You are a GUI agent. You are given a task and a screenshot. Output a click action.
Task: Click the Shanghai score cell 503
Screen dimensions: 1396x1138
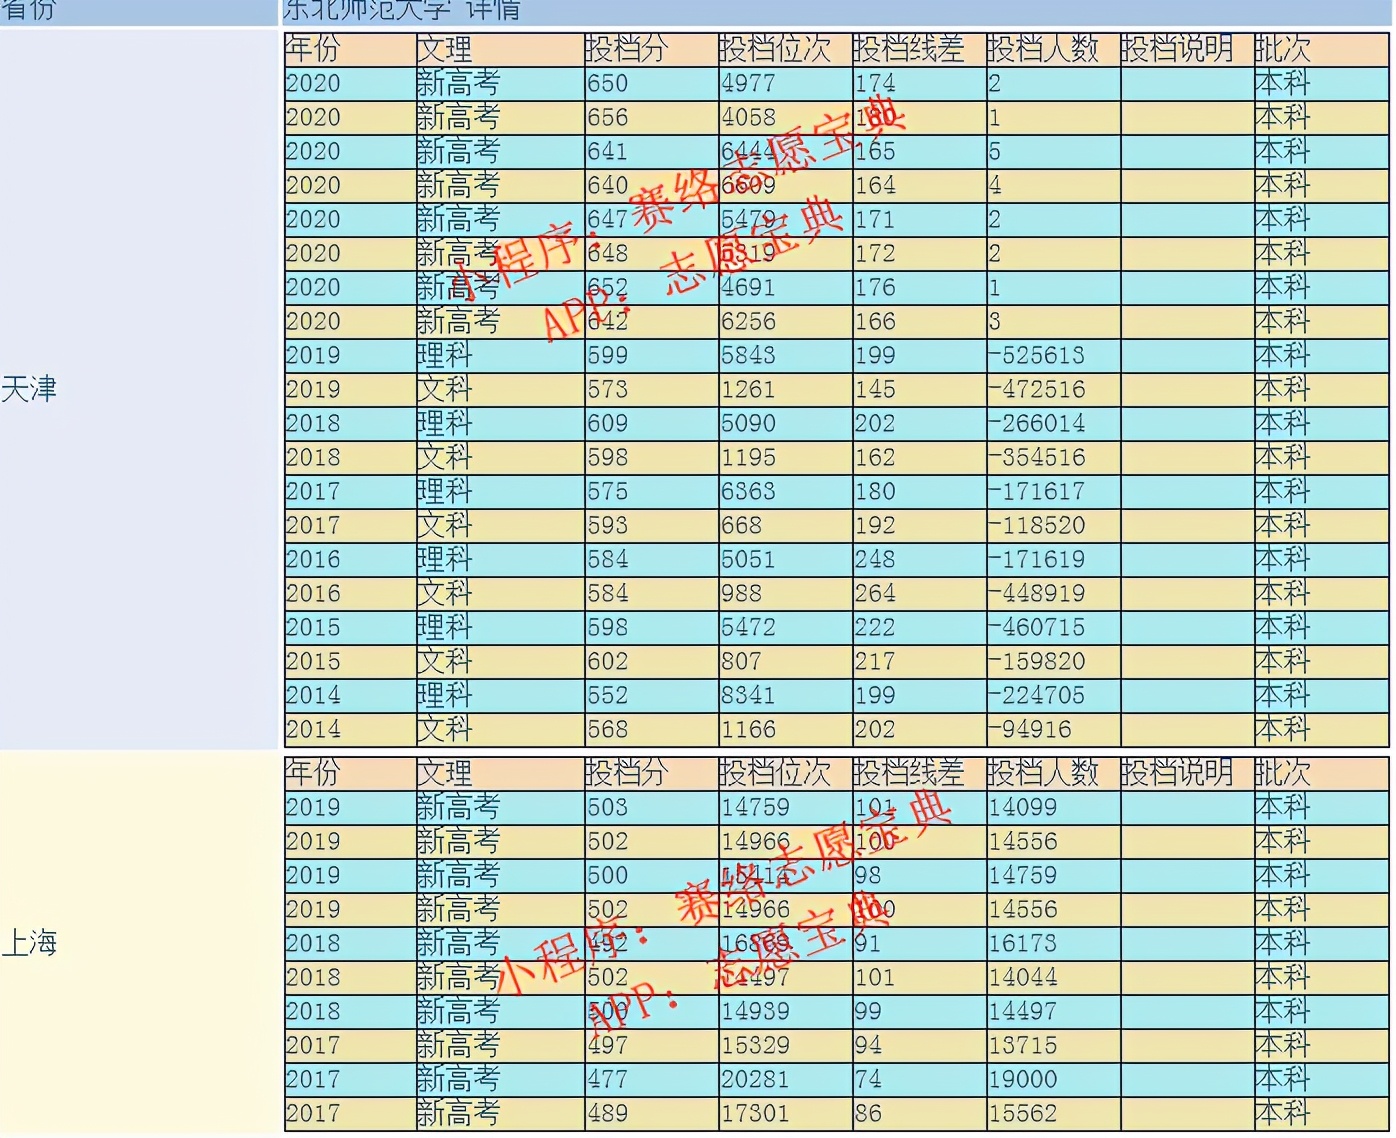pos(651,807)
